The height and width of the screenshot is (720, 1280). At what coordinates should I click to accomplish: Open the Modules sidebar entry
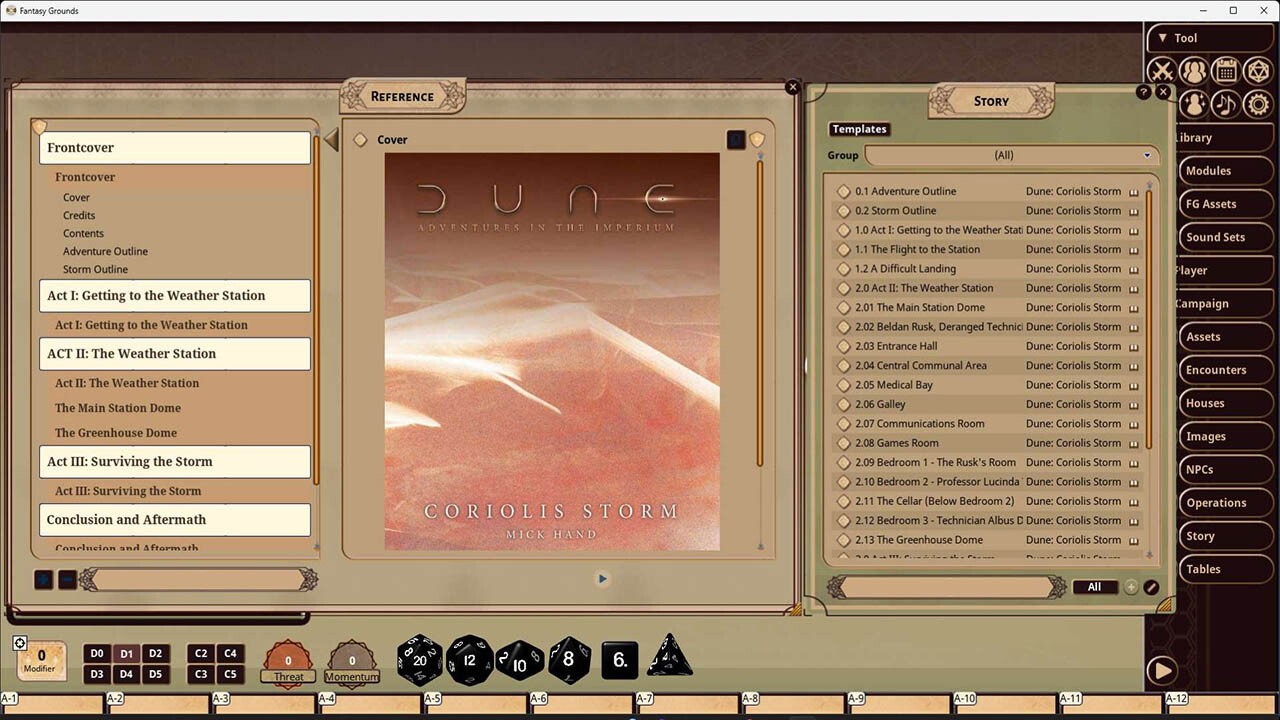[x=1225, y=170]
